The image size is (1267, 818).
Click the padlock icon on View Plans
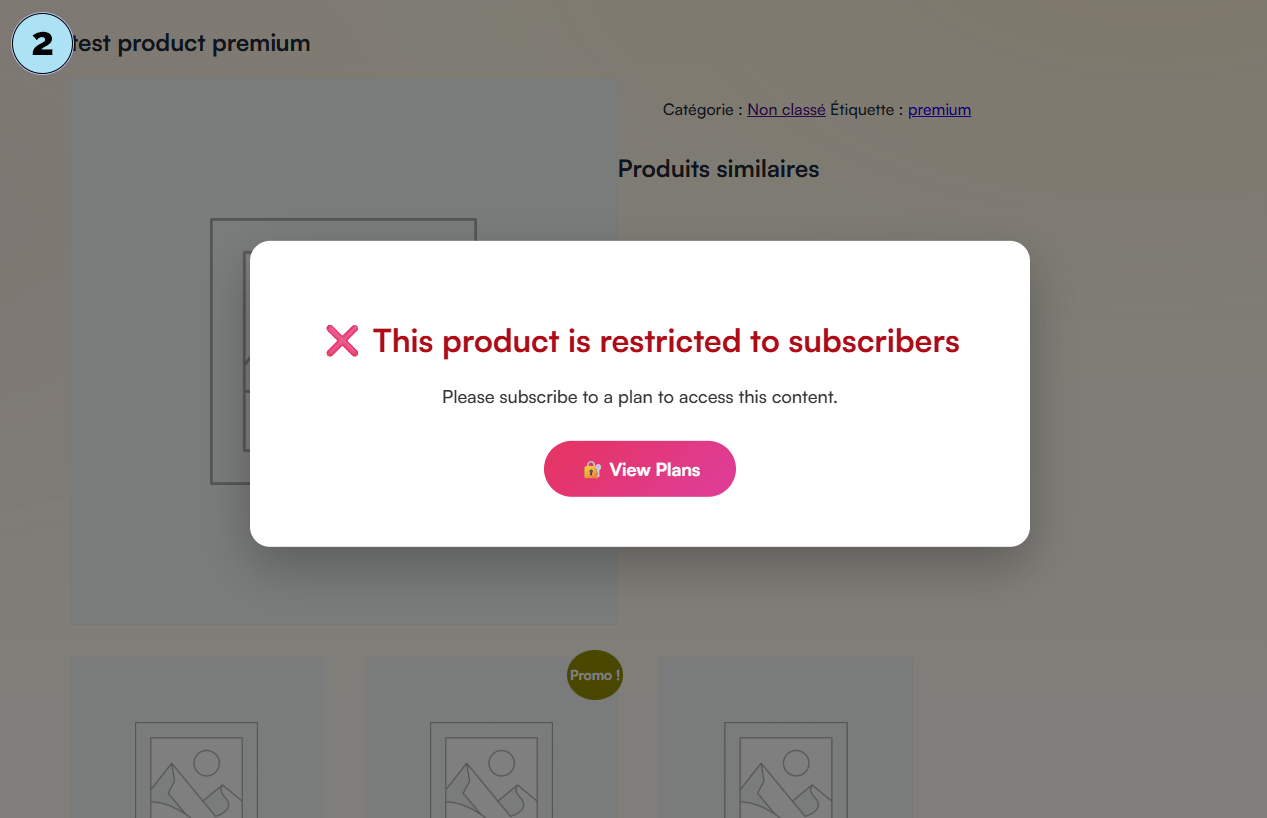pyautogui.click(x=591, y=469)
